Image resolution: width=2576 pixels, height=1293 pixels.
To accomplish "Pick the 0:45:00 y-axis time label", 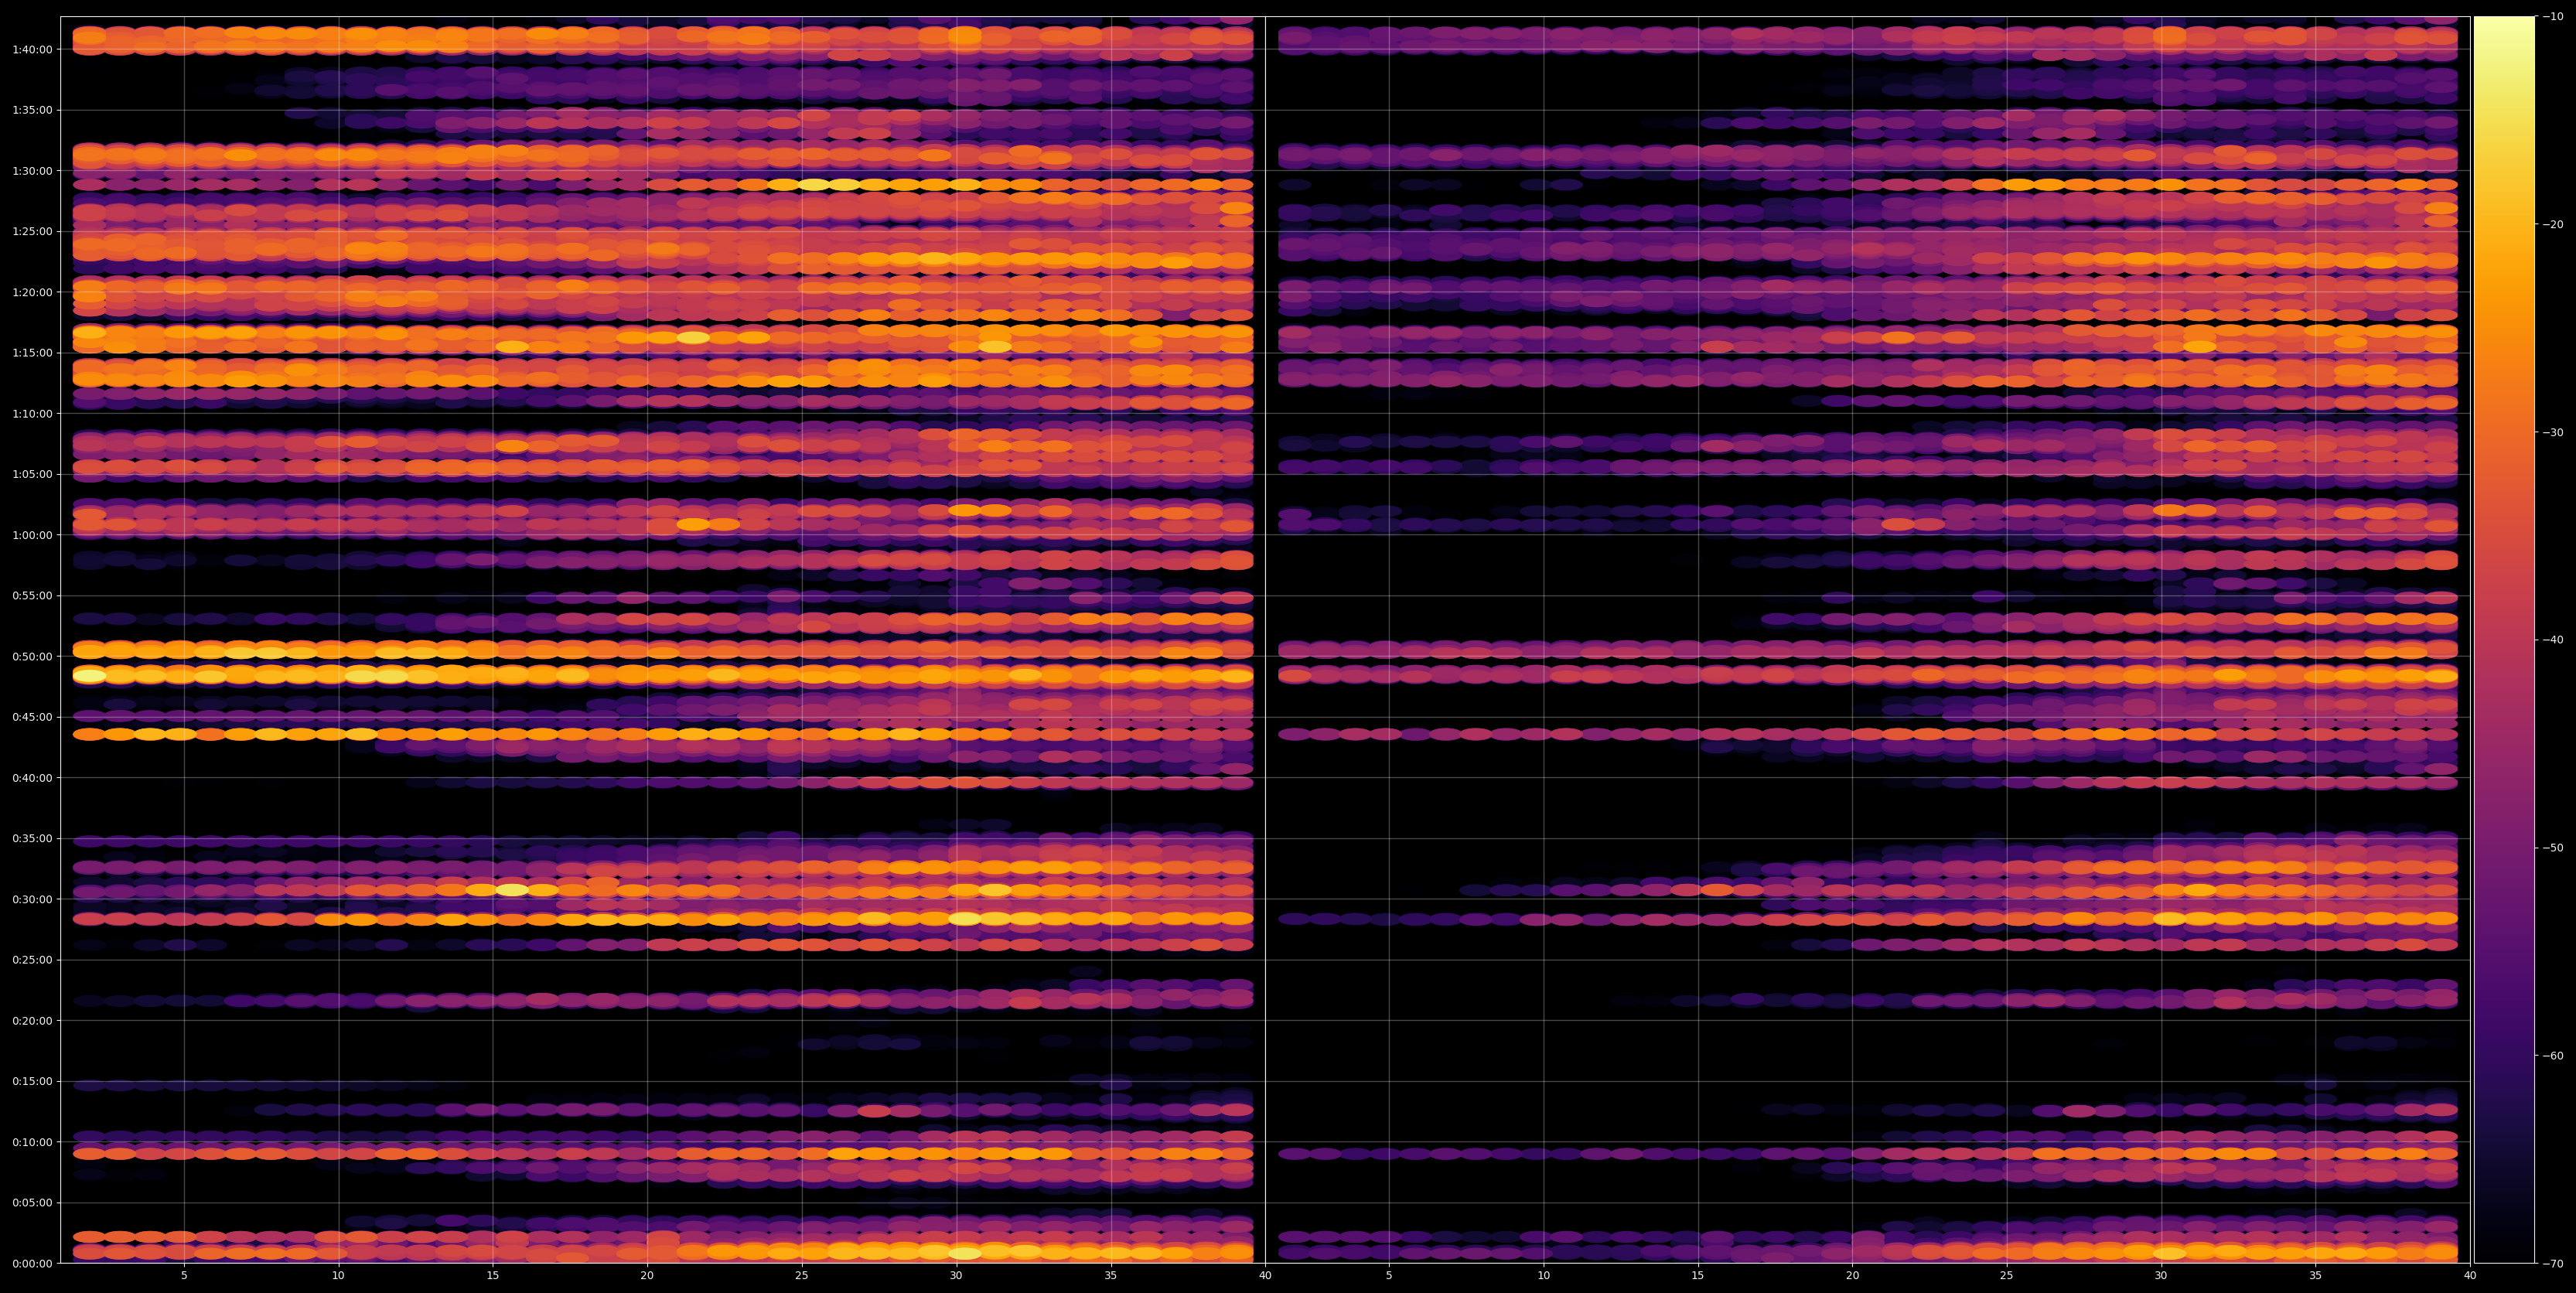I will point(33,717).
